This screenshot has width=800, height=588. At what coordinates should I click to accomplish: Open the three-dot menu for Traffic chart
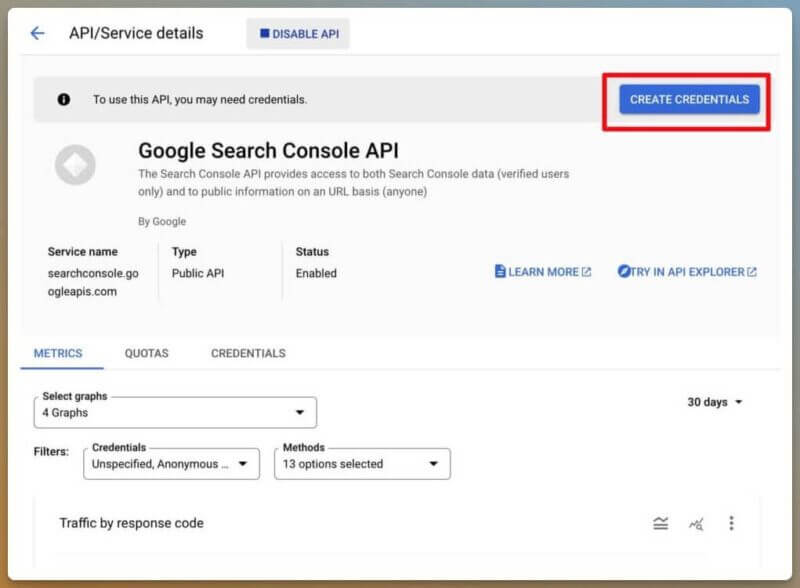[731, 523]
